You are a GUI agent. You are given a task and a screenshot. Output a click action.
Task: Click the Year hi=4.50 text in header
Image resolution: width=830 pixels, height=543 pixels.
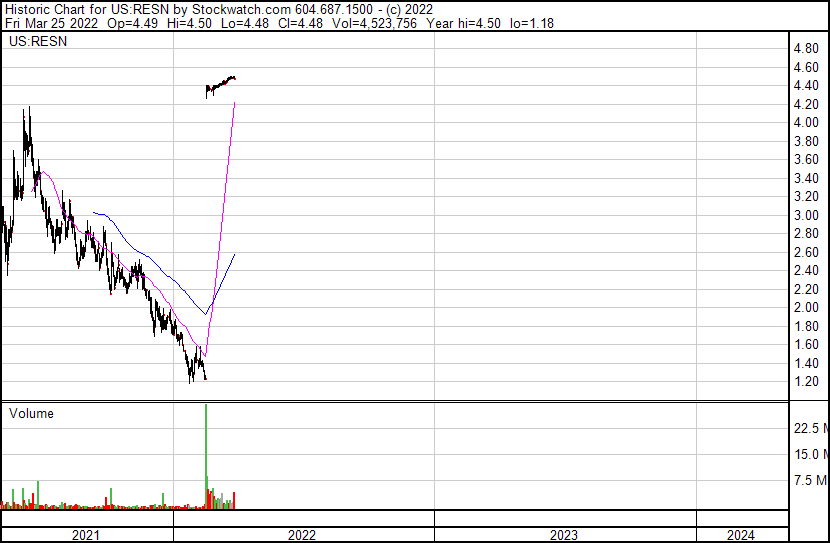coord(463,23)
